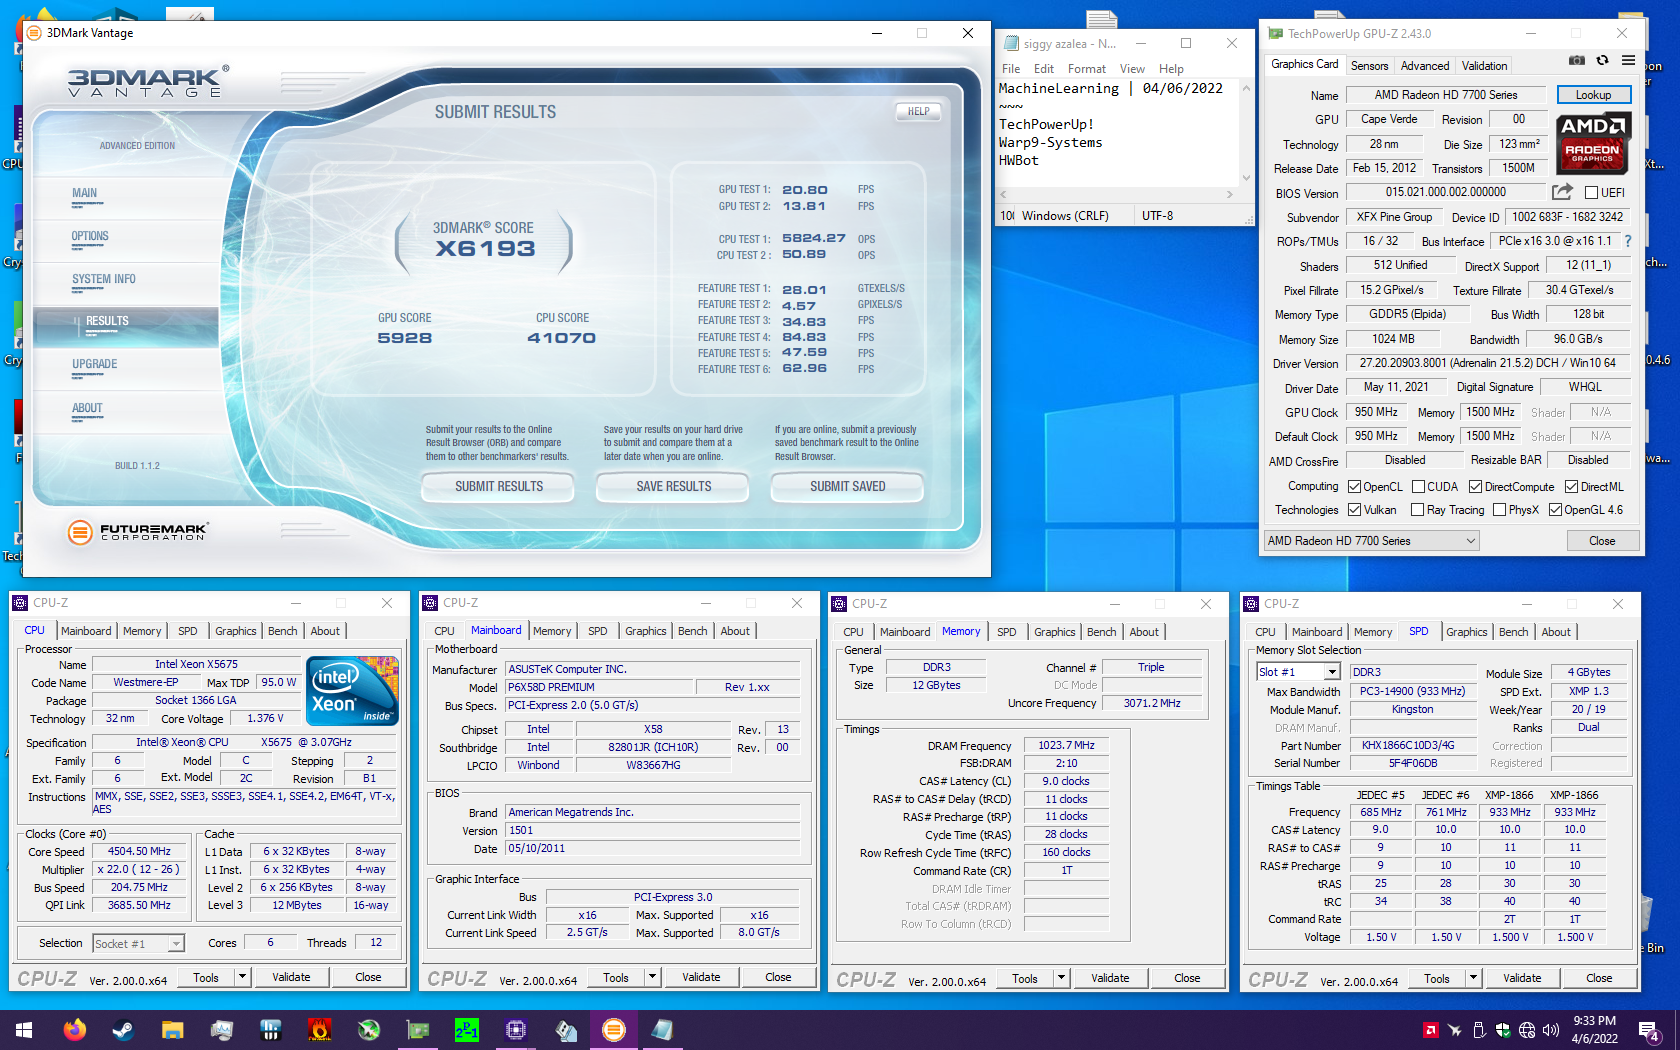Viewport: 1680px width, 1050px height.
Task: Click the 3DMark Vantage window title icon
Action: pos(35,33)
